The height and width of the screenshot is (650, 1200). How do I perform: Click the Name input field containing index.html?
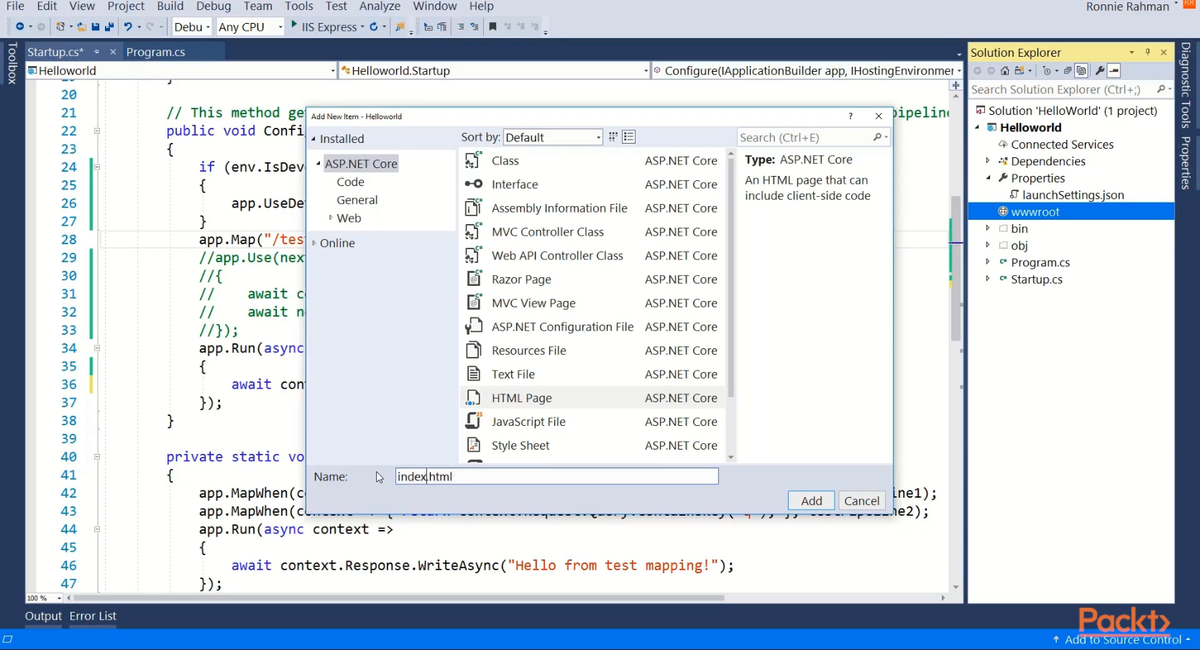(556, 476)
